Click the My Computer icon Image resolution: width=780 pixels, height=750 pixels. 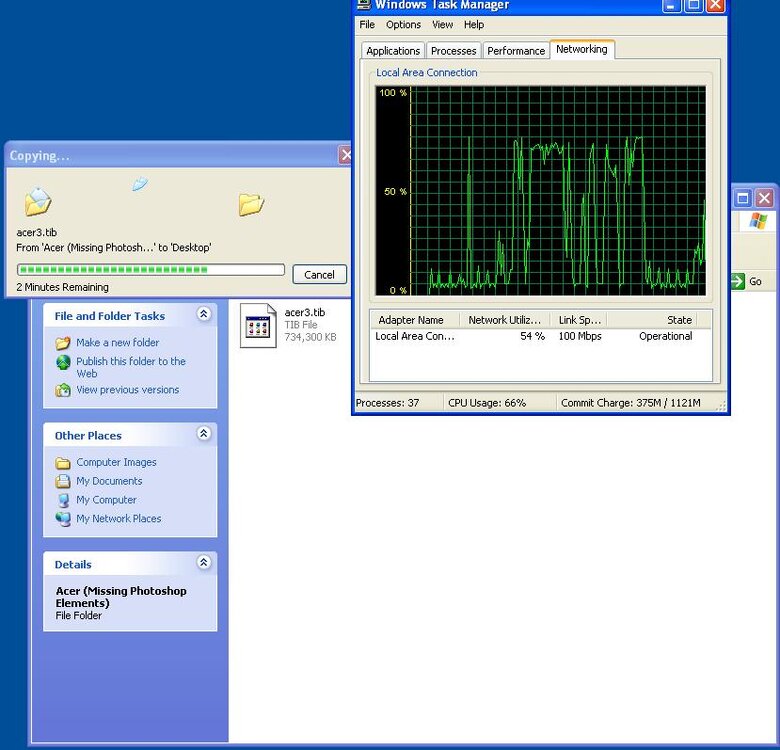click(x=63, y=500)
